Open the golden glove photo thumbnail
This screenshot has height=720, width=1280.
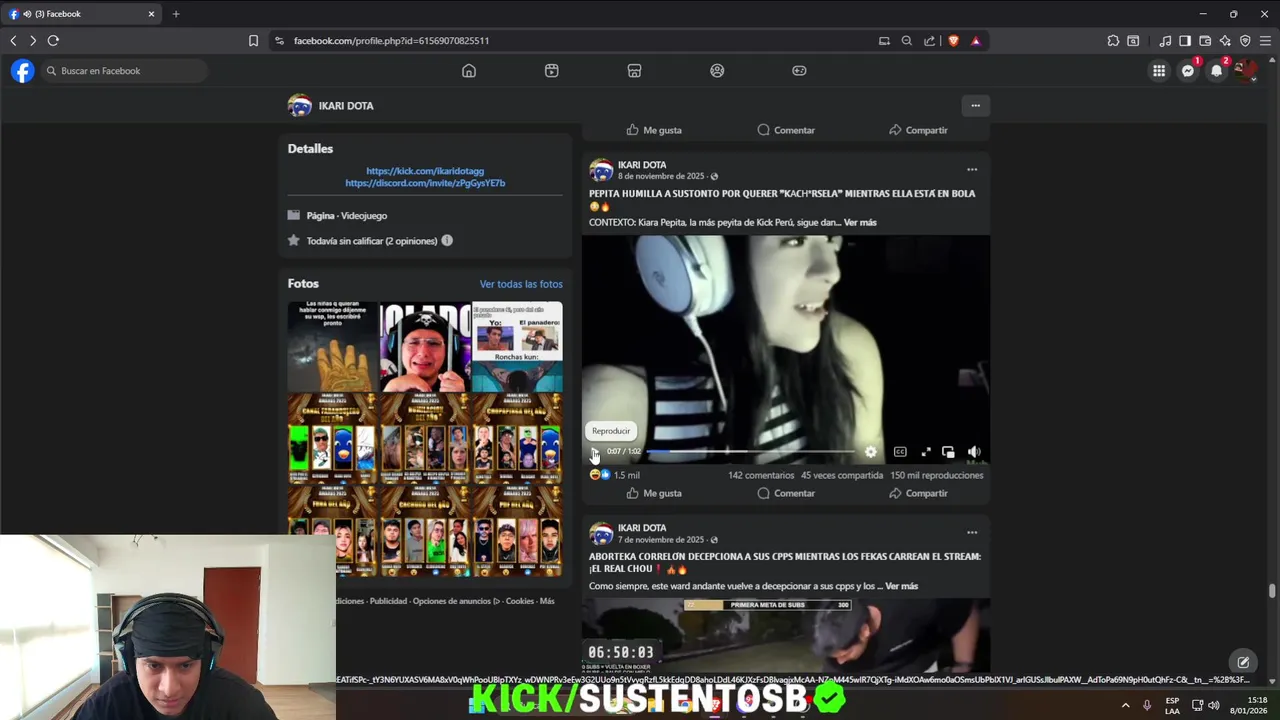[333, 346]
